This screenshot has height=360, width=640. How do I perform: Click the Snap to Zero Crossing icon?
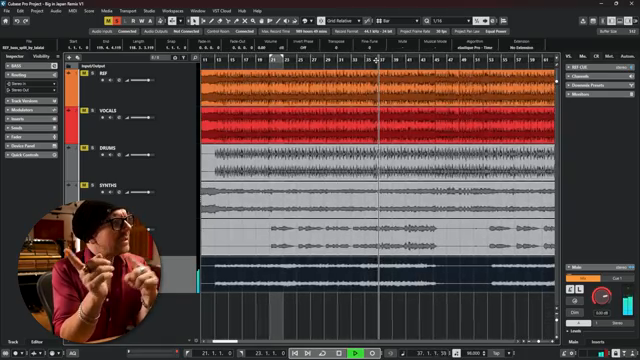point(367,21)
